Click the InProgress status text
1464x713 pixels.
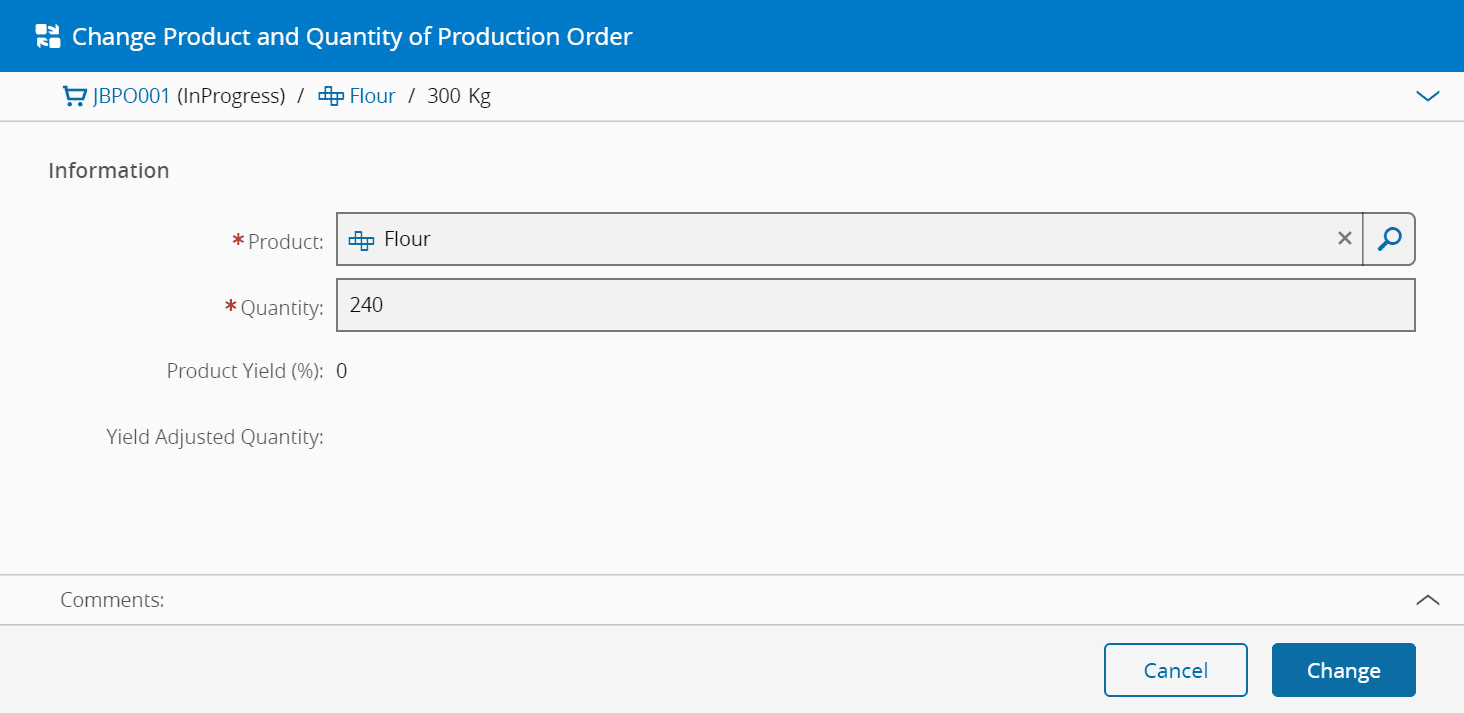(x=231, y=96)
